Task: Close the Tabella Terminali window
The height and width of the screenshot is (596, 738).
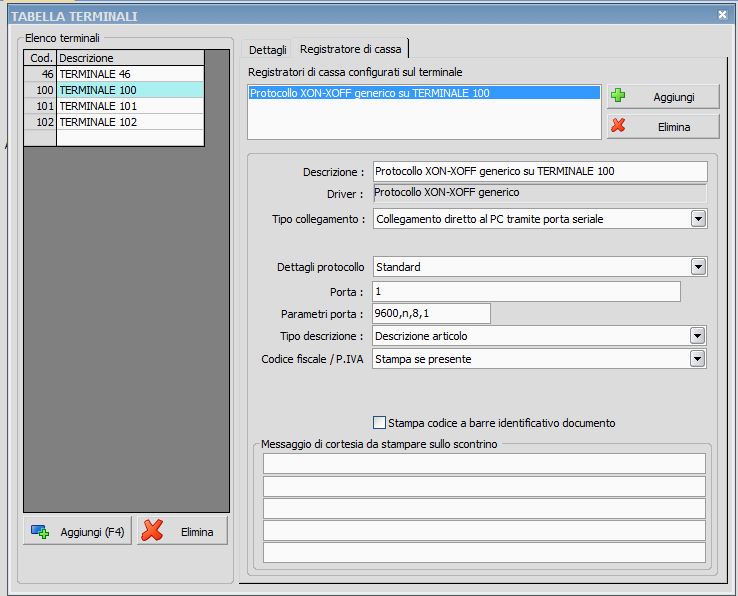Action: 722,15
